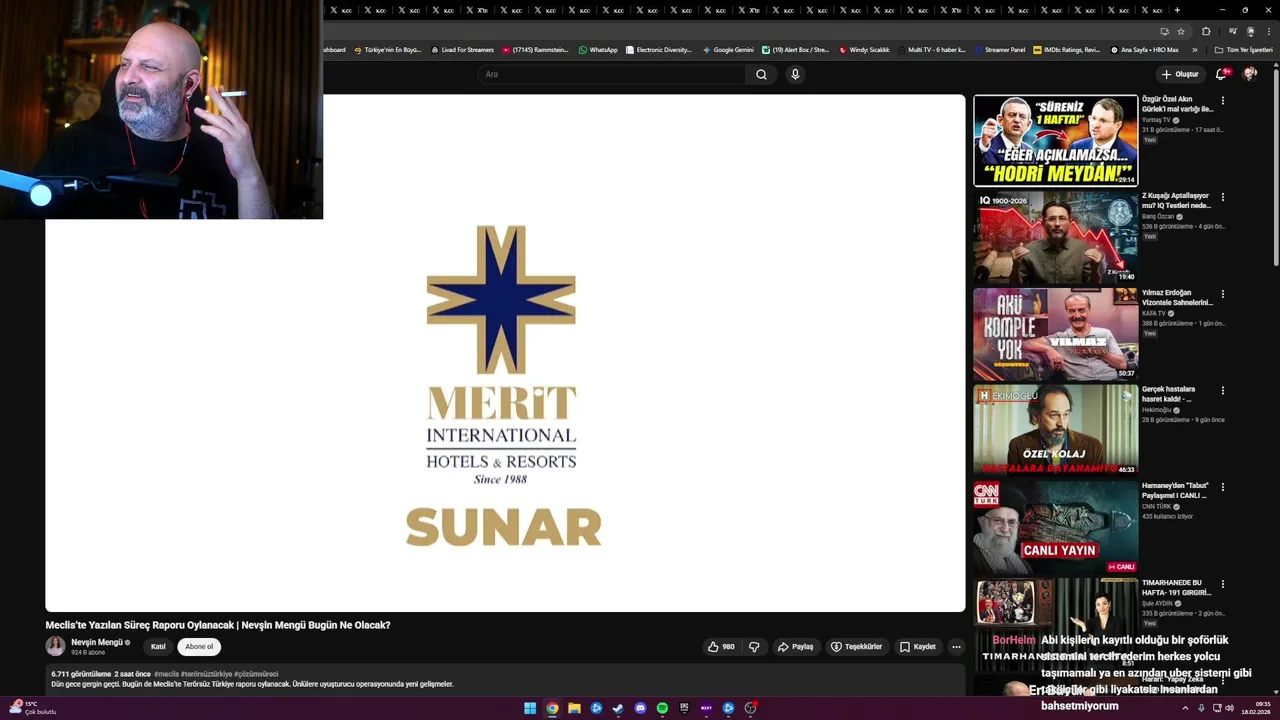Click the KAFA TV channel name
This screenshot has width=1280, height=720.
(x=1154, y=313)
